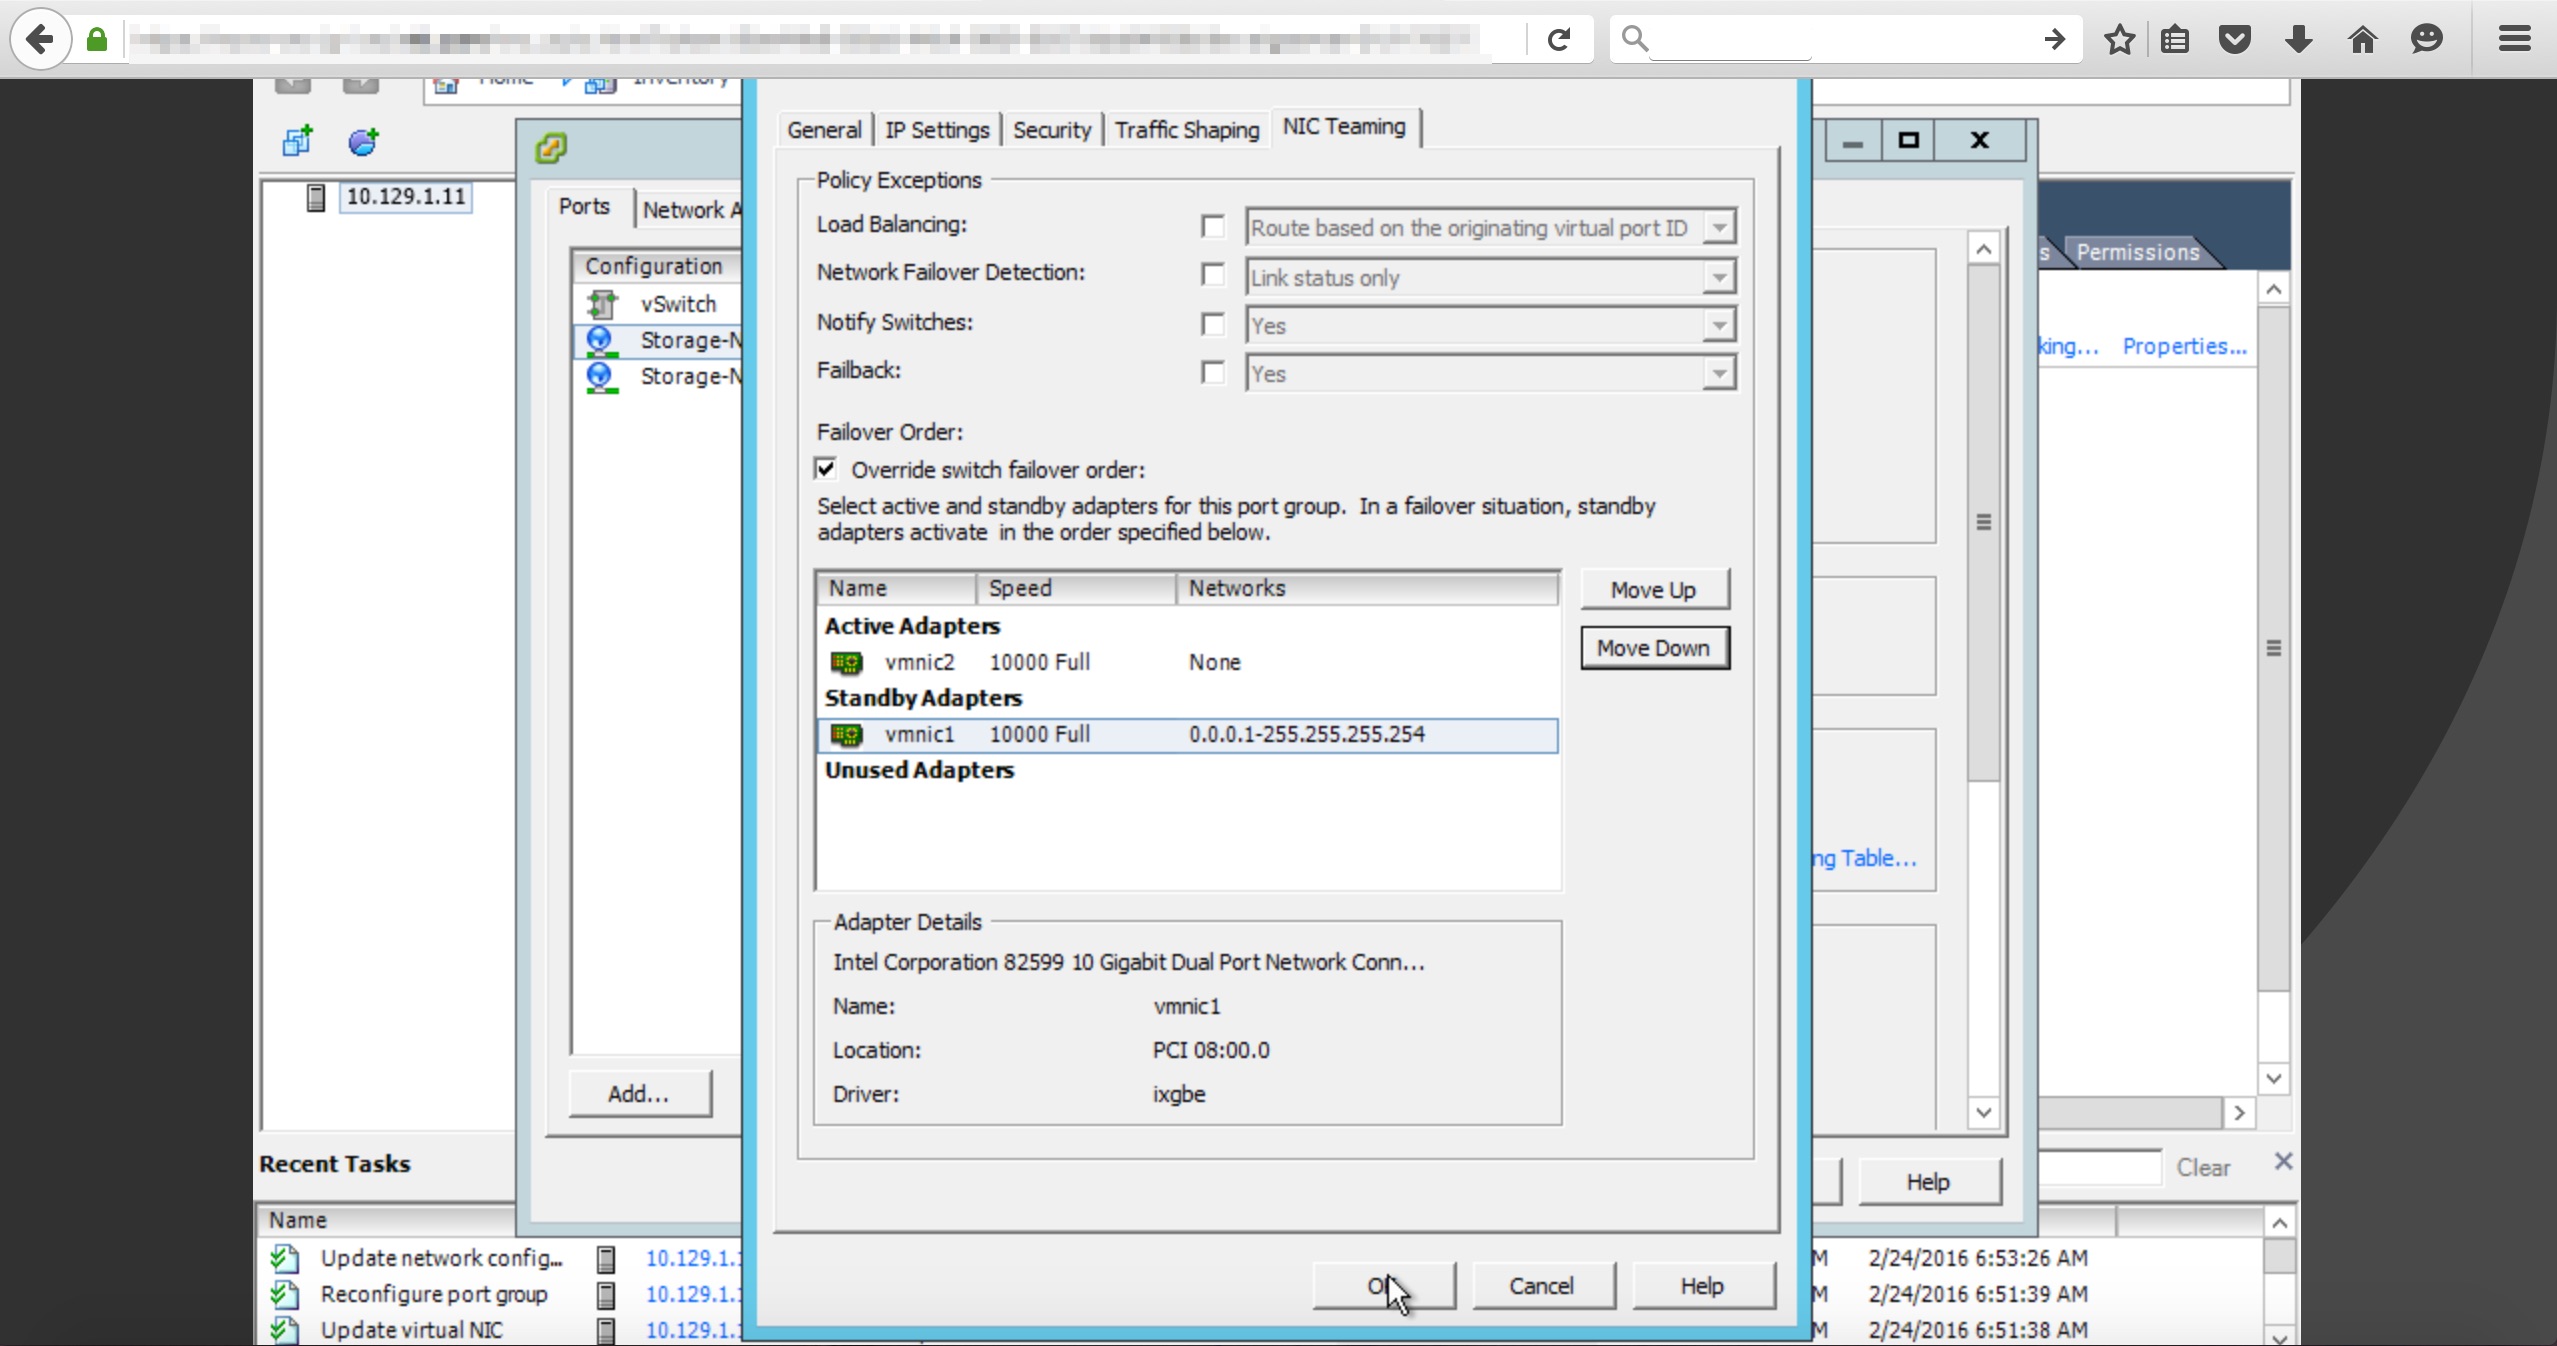Switch to the Traffic Shaping tab
This screenshot has width=2557, height=1346.
[1186, 130]
